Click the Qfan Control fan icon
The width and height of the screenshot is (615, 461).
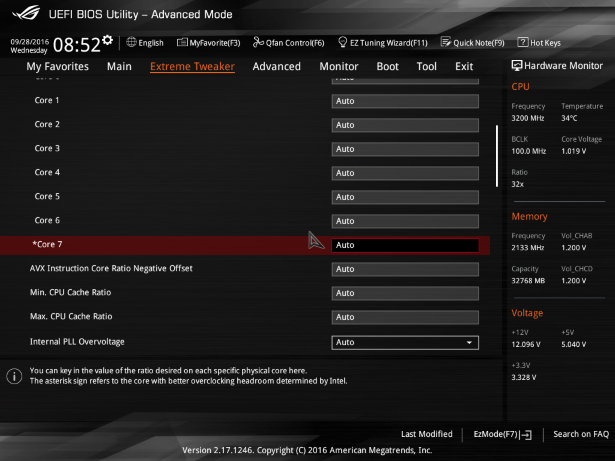coord(258,42)
